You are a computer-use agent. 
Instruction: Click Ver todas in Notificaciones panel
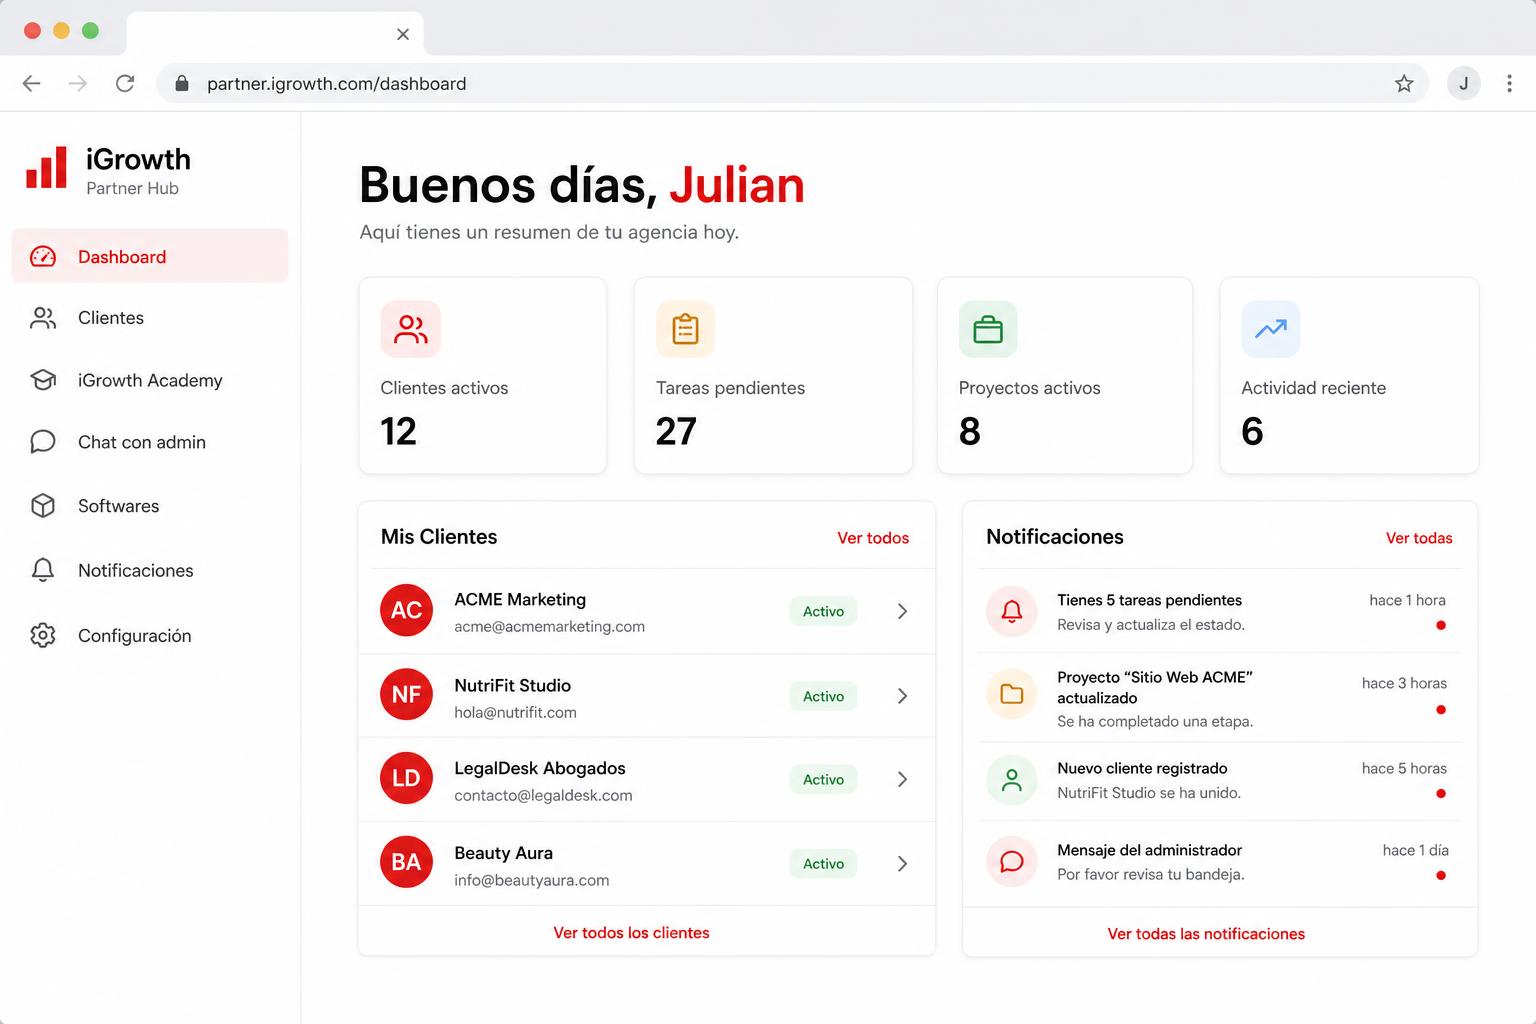coord(1419,538)
